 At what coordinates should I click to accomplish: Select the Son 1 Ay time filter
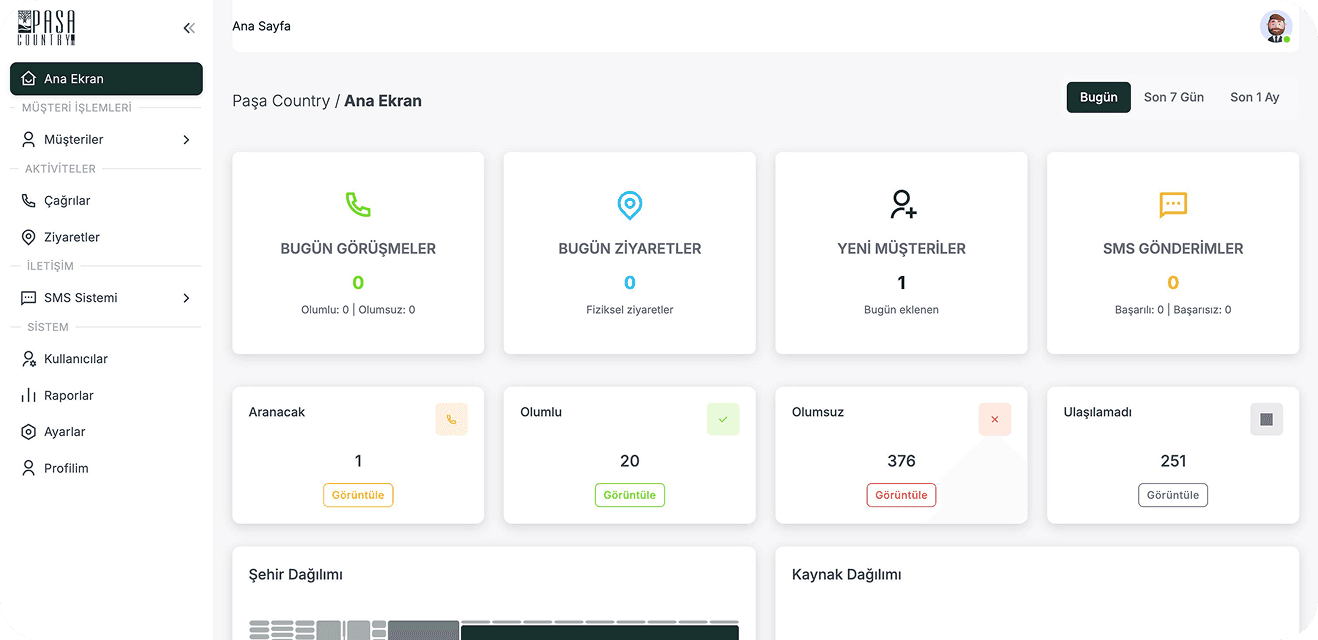click(1254, 97)
